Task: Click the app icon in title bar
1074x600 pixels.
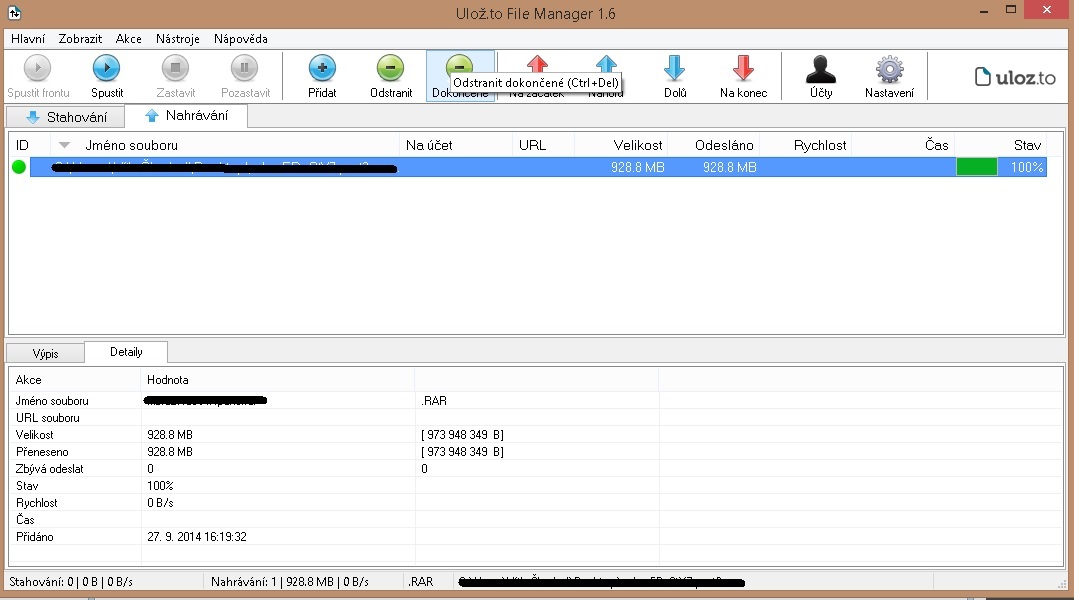Action: [14, 12]
